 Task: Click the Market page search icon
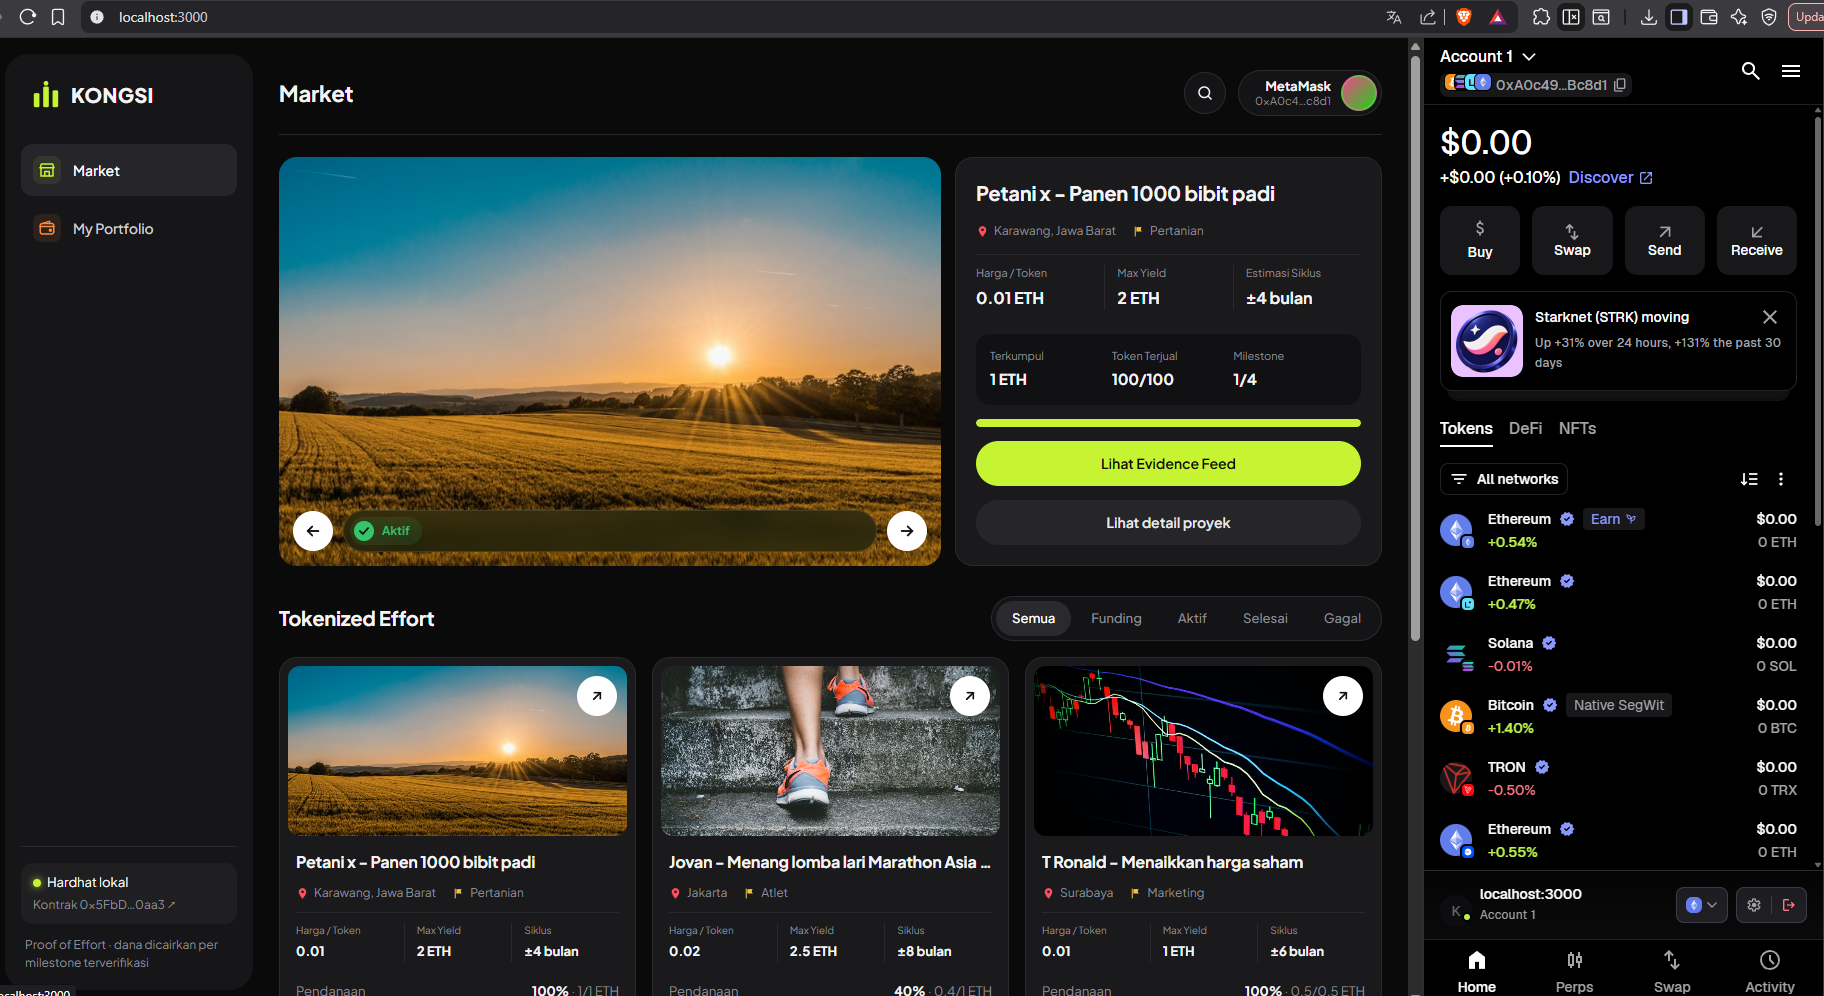pyautogui.click(x=1205, y=93)
